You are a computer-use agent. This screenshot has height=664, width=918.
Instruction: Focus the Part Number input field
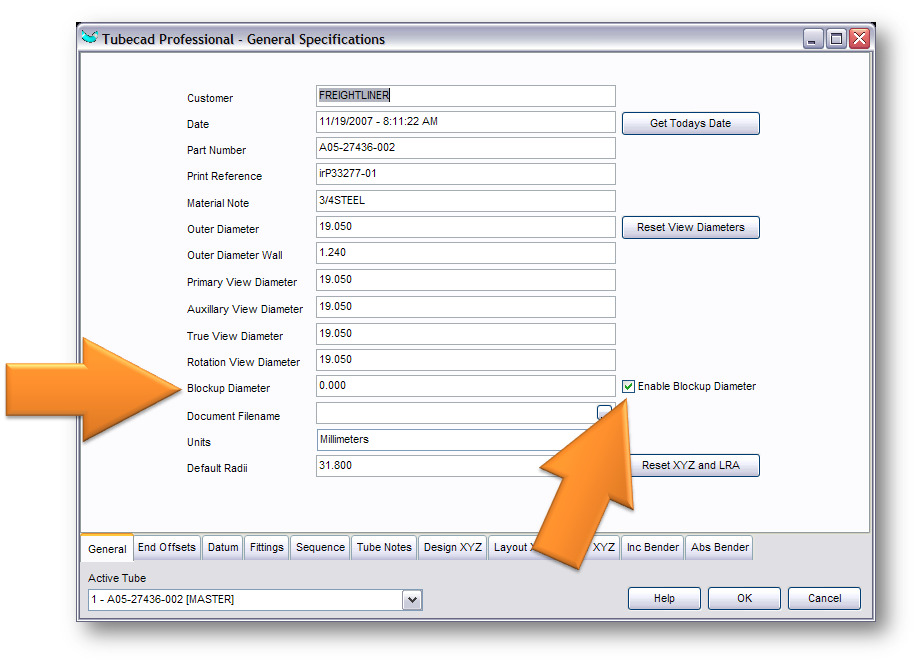465,148
